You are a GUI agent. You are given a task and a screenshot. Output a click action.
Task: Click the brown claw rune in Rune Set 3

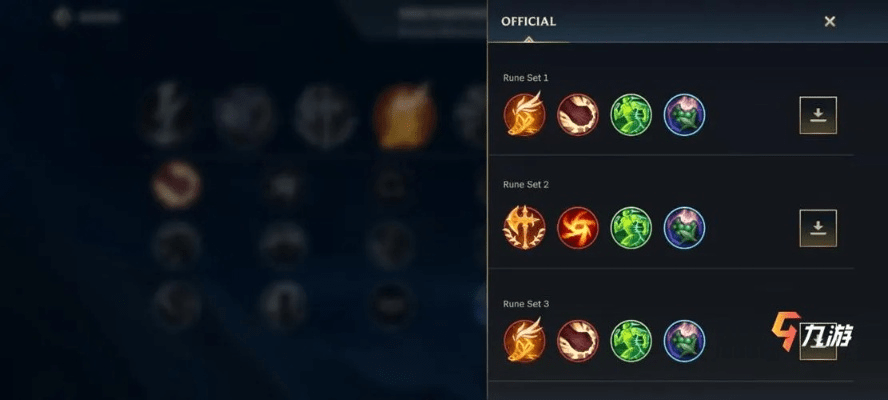pyautogui.click(x=577, y=341)
